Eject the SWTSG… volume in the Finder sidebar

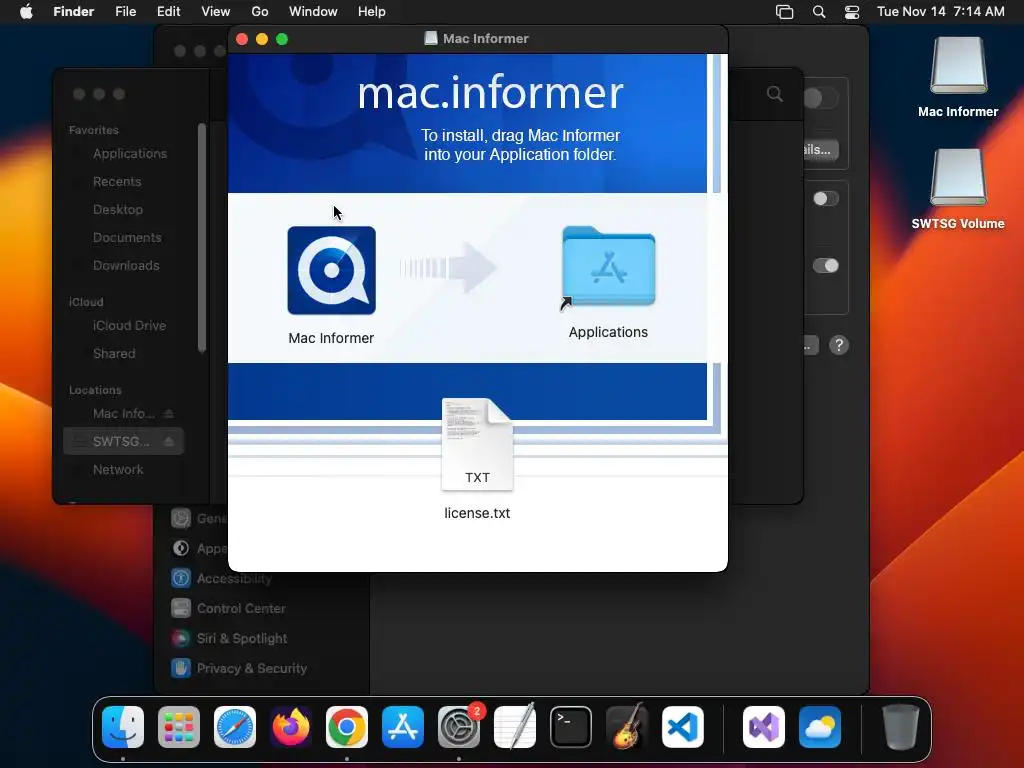click(168, 441)
